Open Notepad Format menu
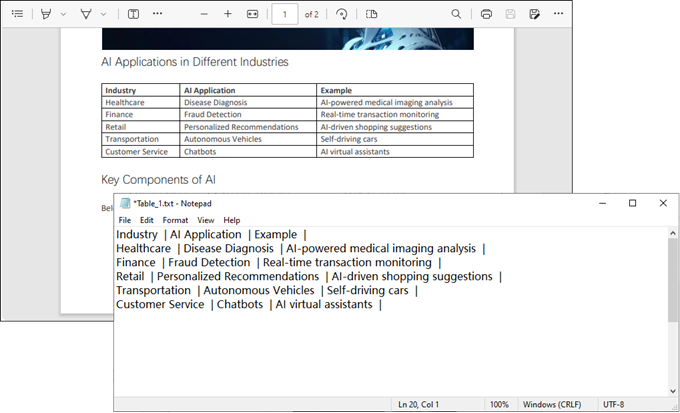680x413 pixels. 175,220
